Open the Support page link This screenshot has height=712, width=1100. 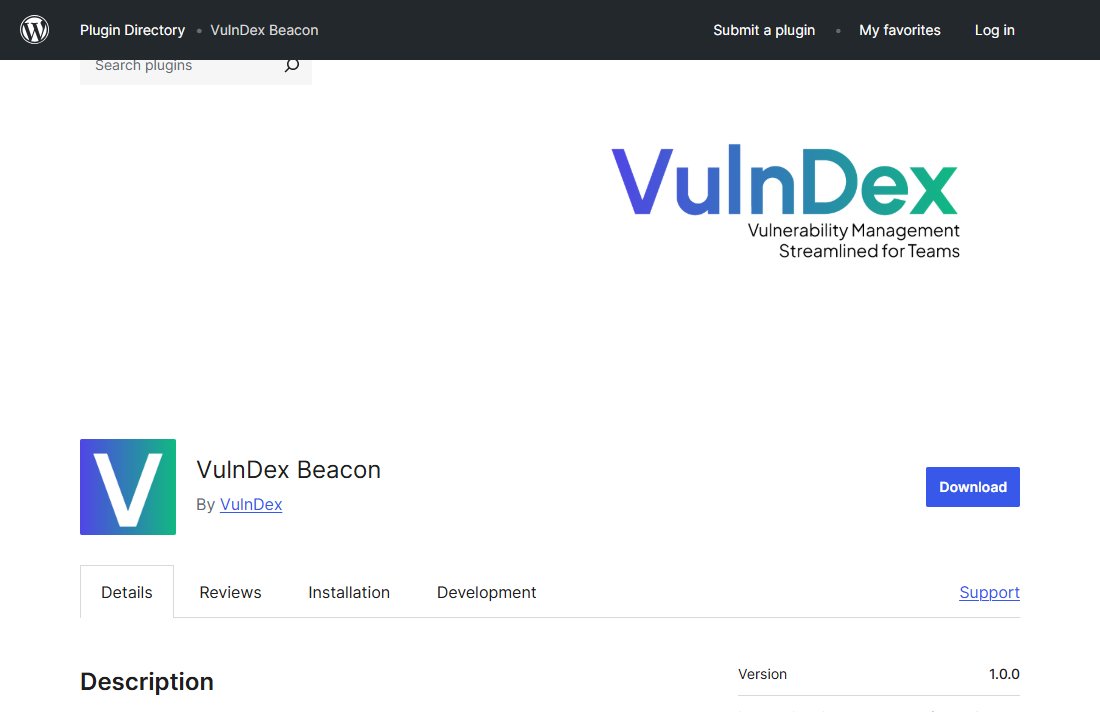point(989,592)
